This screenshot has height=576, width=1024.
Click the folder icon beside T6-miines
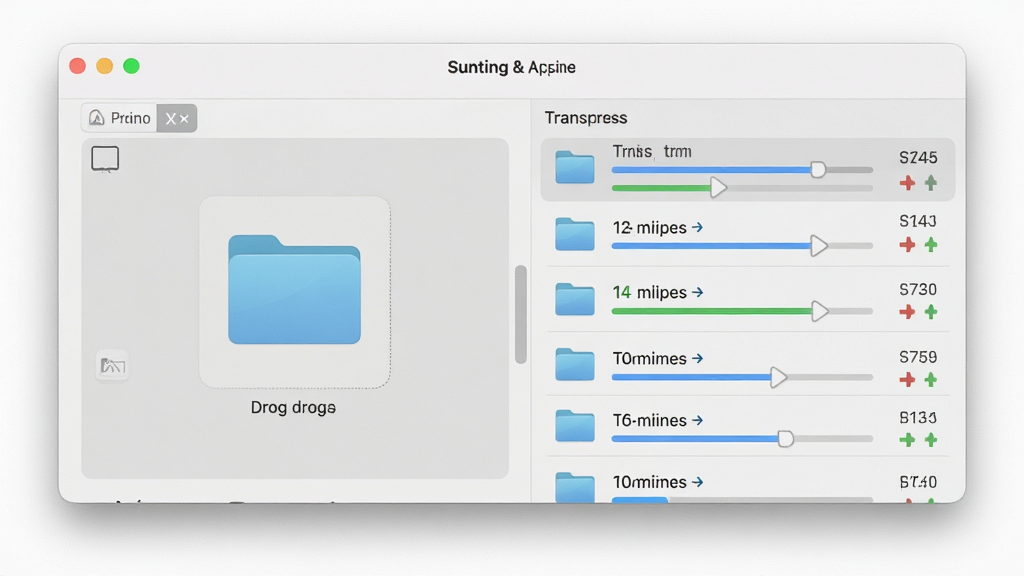coord(575,426)
